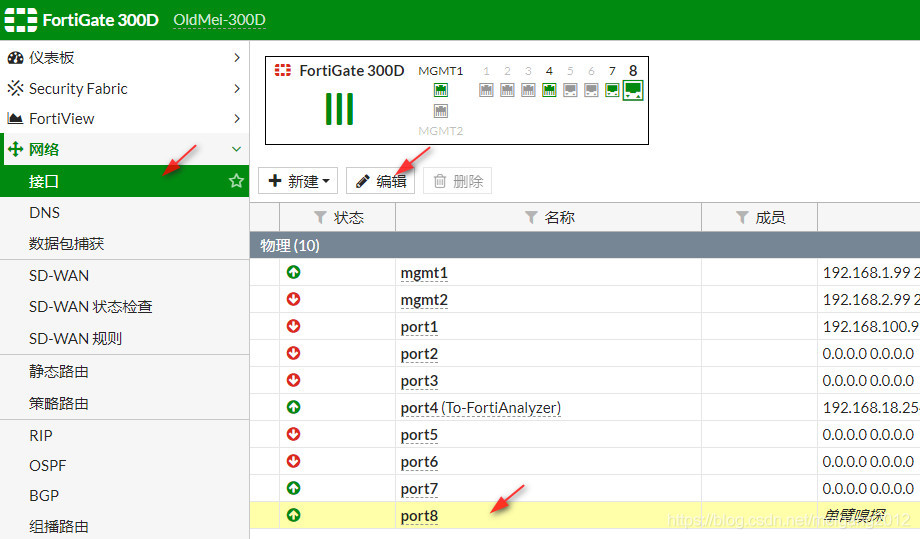Click the dashboard gauge icon beside 仪表板

tap(15, 57)
